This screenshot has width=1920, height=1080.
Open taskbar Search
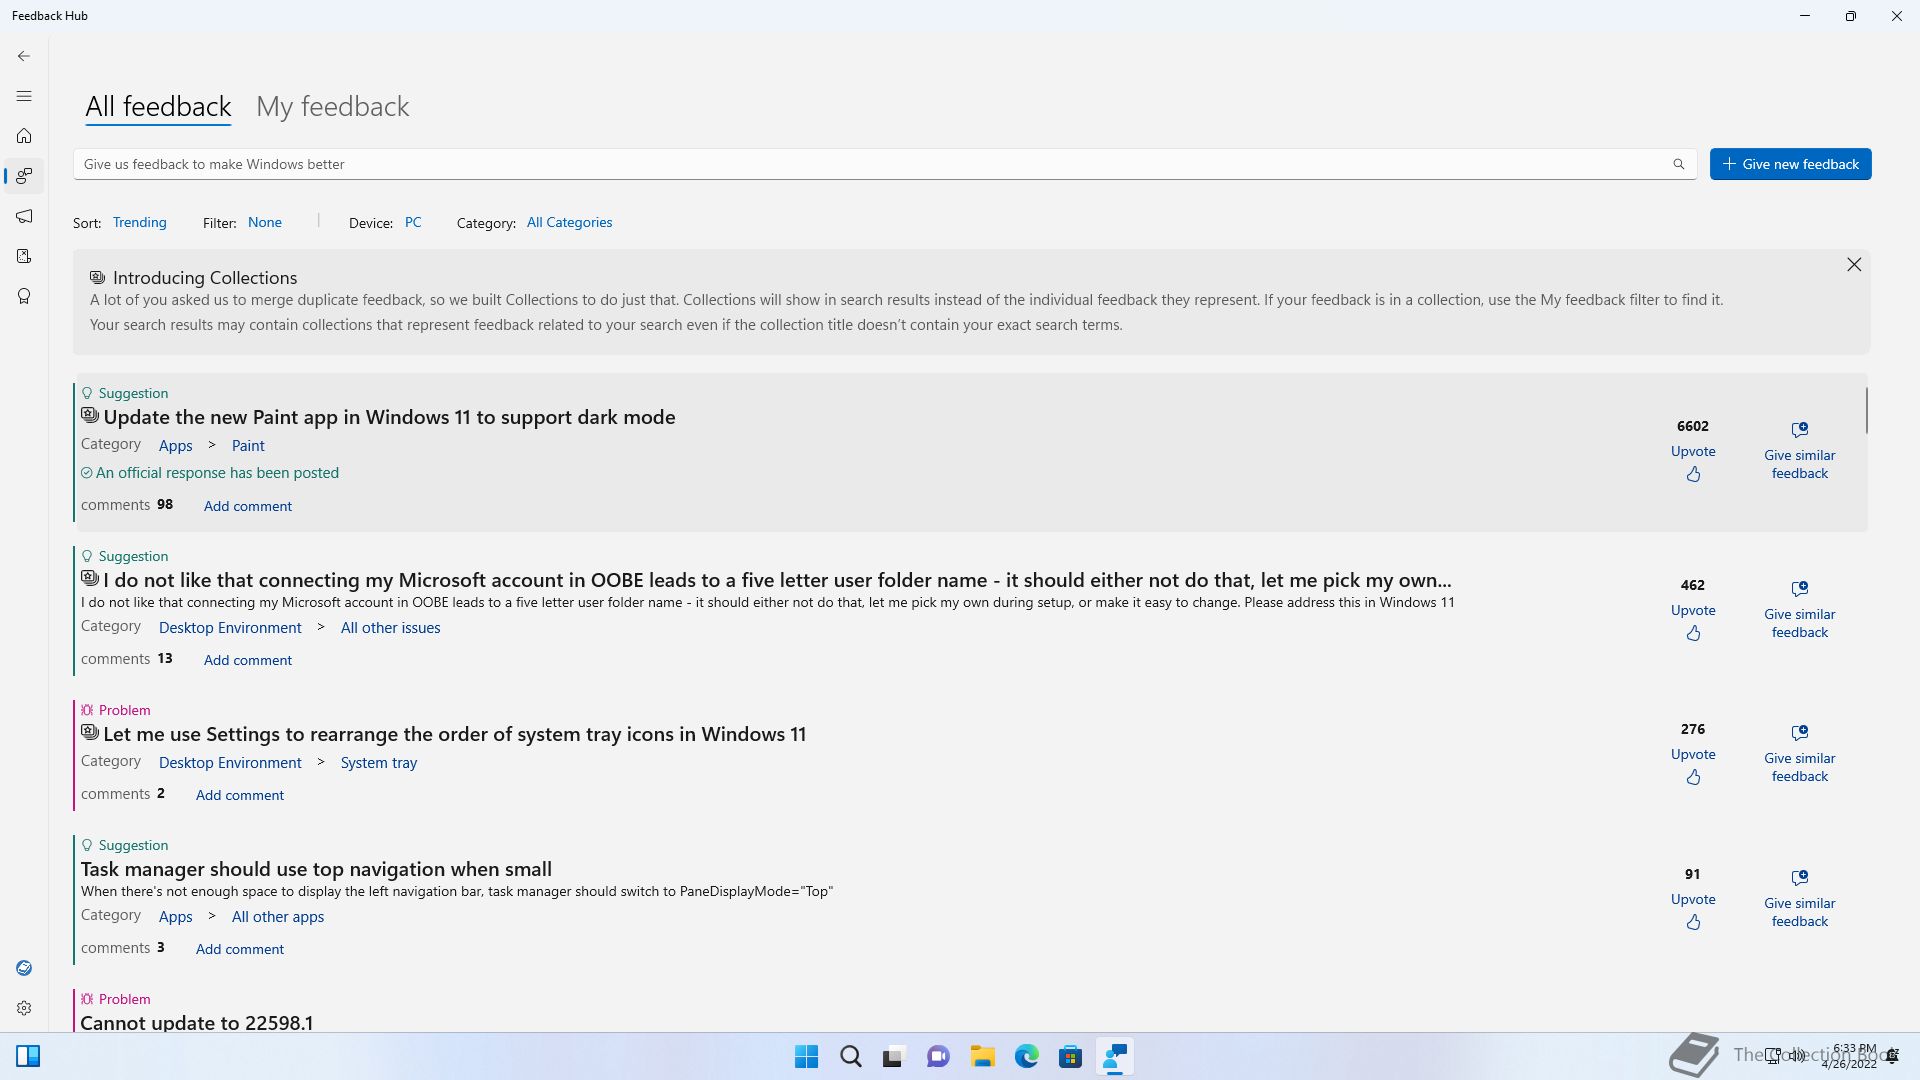851,1056
